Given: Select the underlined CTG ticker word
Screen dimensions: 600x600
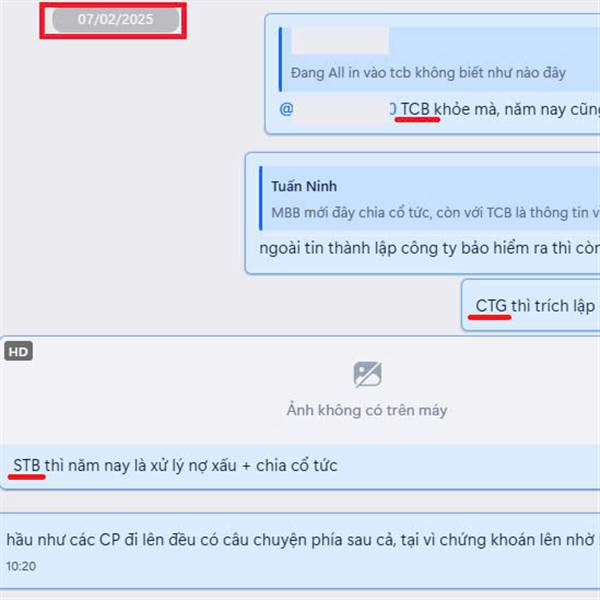Looking at the screenshot, I should (491, 306).
